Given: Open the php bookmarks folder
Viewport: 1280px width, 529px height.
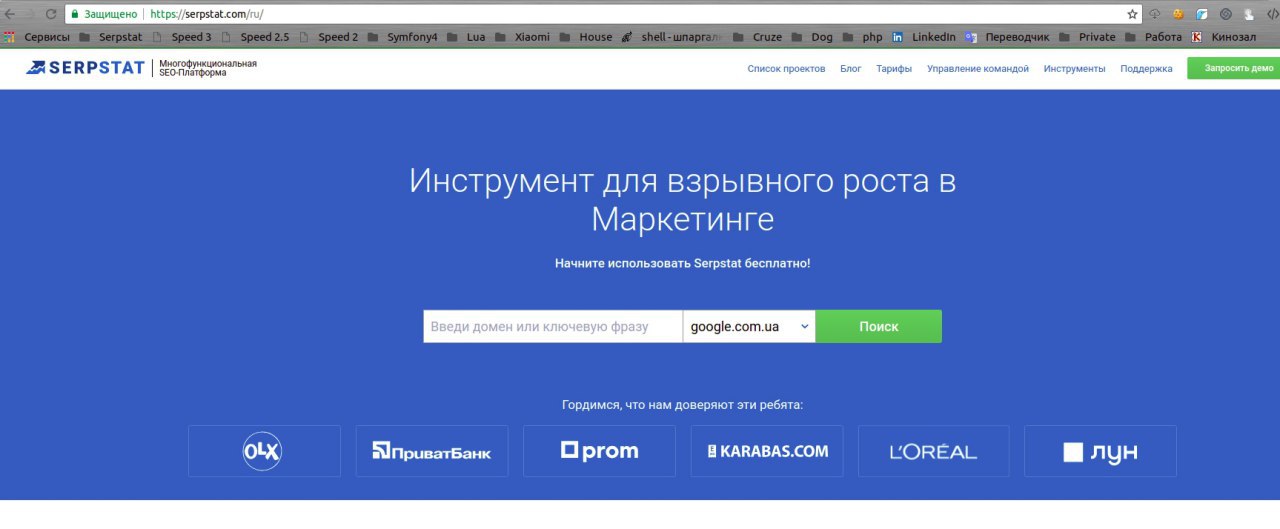Looking at the screenshot, I should click(862, 37).
